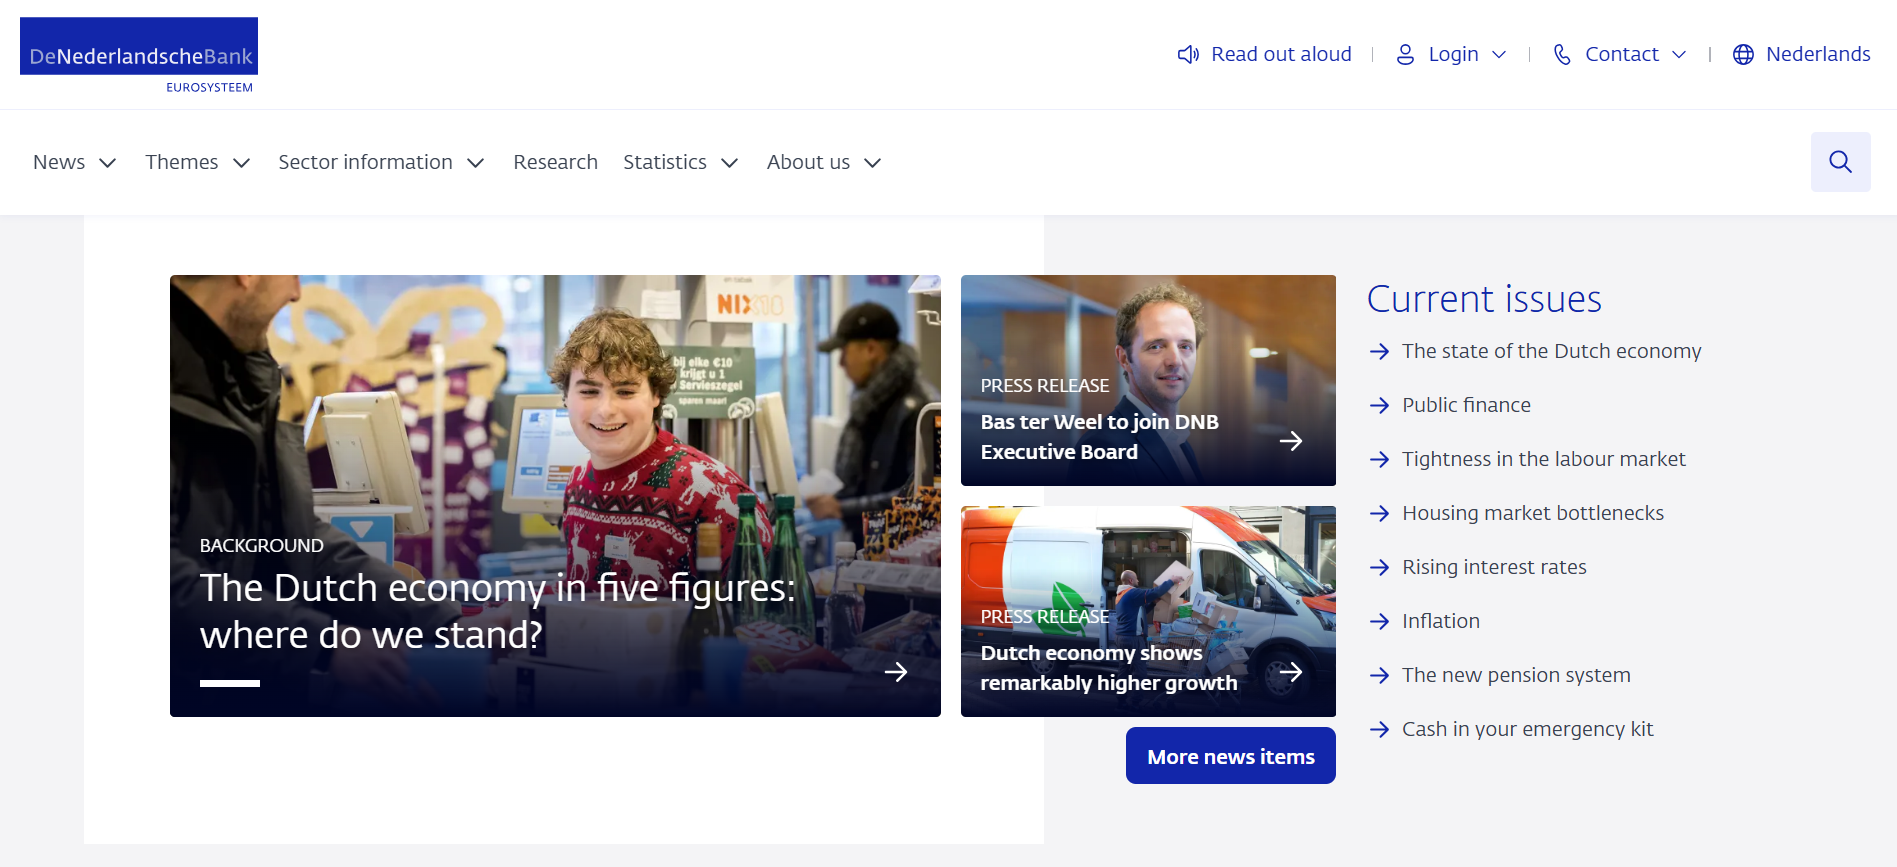Click the phone icon next to Contact
This screenshot has height=867, width=1897.
[x=1562, y=55]
